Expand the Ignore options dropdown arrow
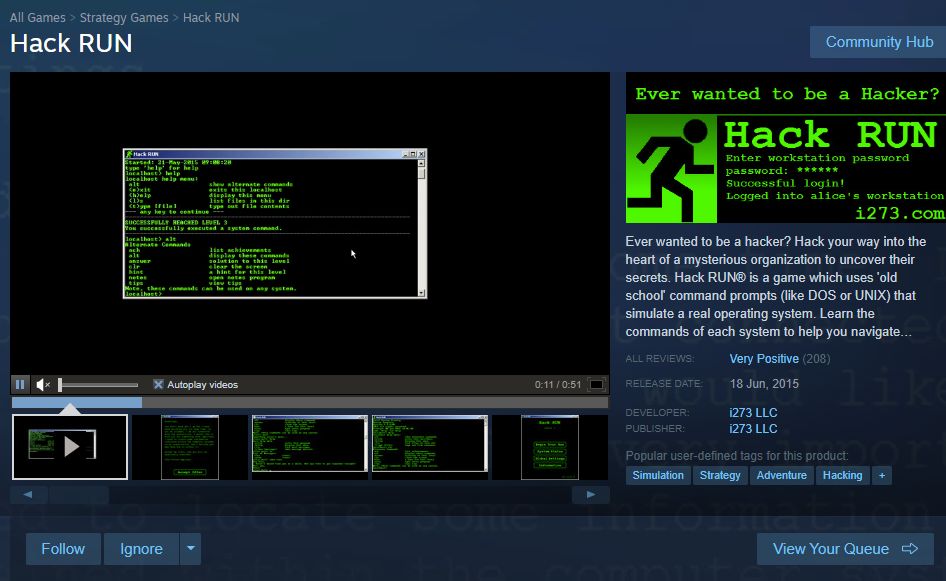Screen dimensions: 946x581 (190, 549)
